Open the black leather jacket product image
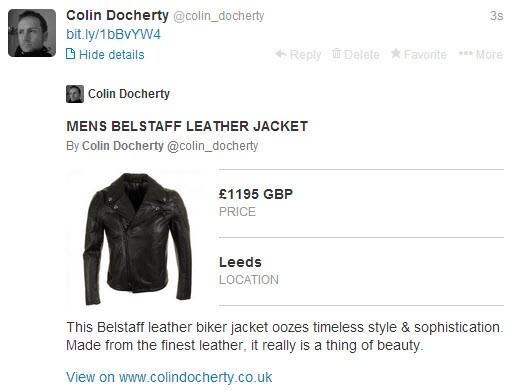This screenshot has height=391, width=511. coord(138,238)
